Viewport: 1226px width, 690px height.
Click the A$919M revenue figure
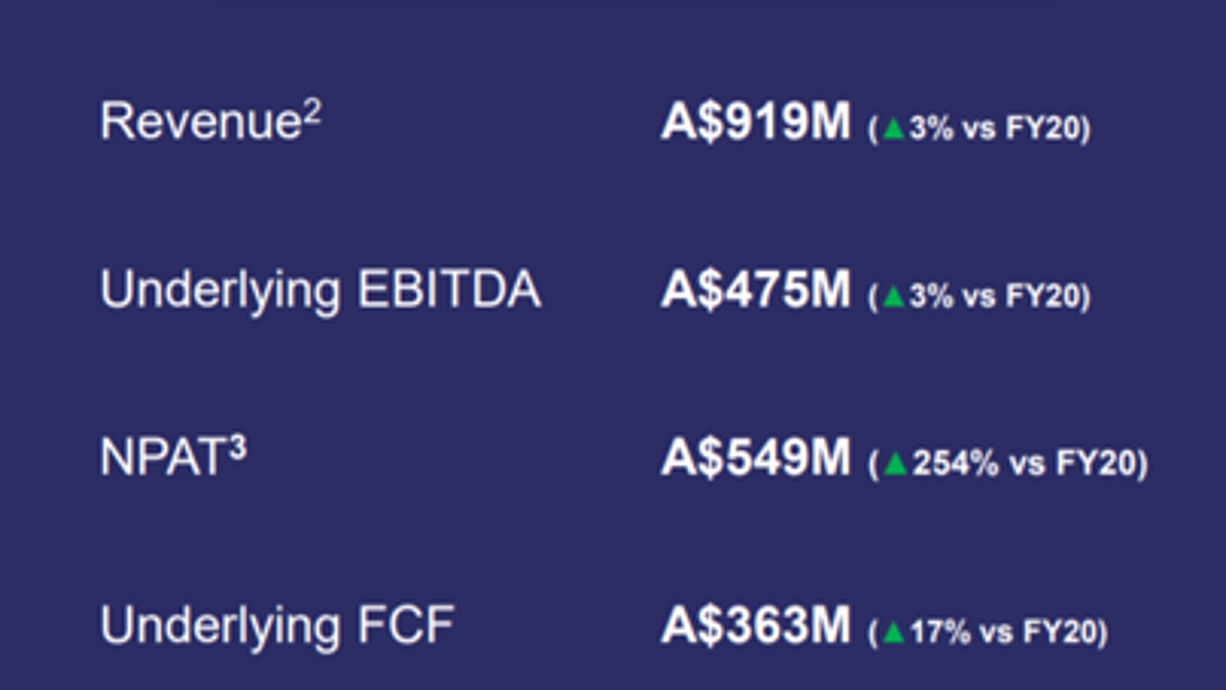(755, 124)
